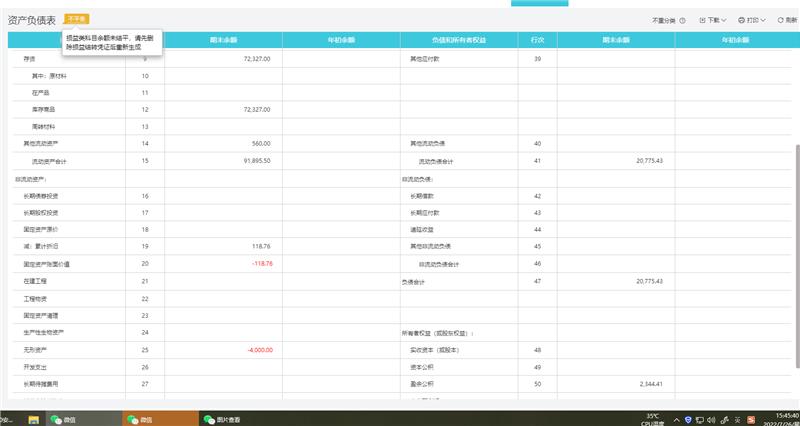Select the 负债和所有者权益 column header
Screen dimensions: 800x426
click(458, 40)
